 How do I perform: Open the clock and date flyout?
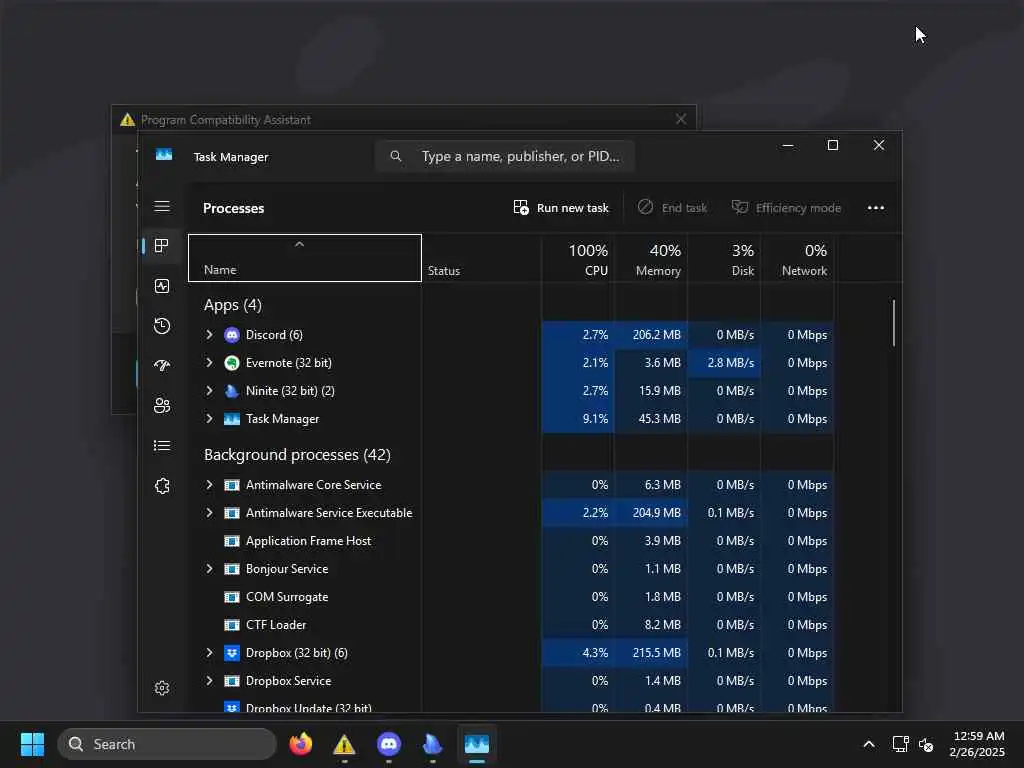[977, 744]
